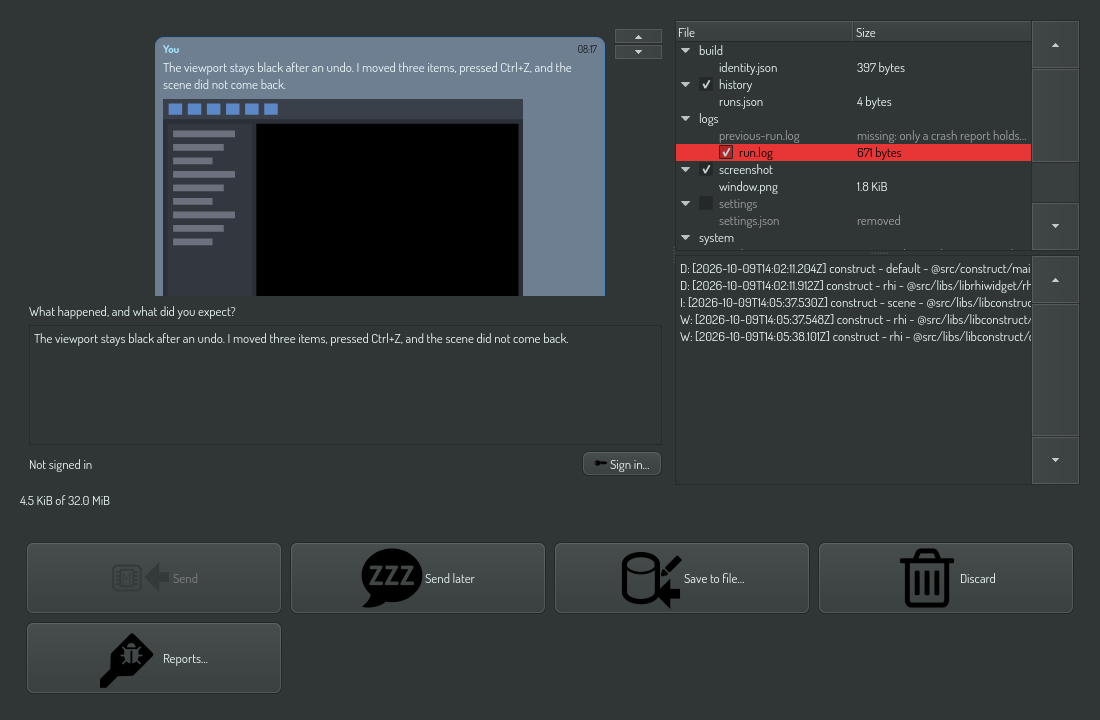
Task: Uncheck the history folder checkbox
Action: pyautogui.click(x=706, y=85)
